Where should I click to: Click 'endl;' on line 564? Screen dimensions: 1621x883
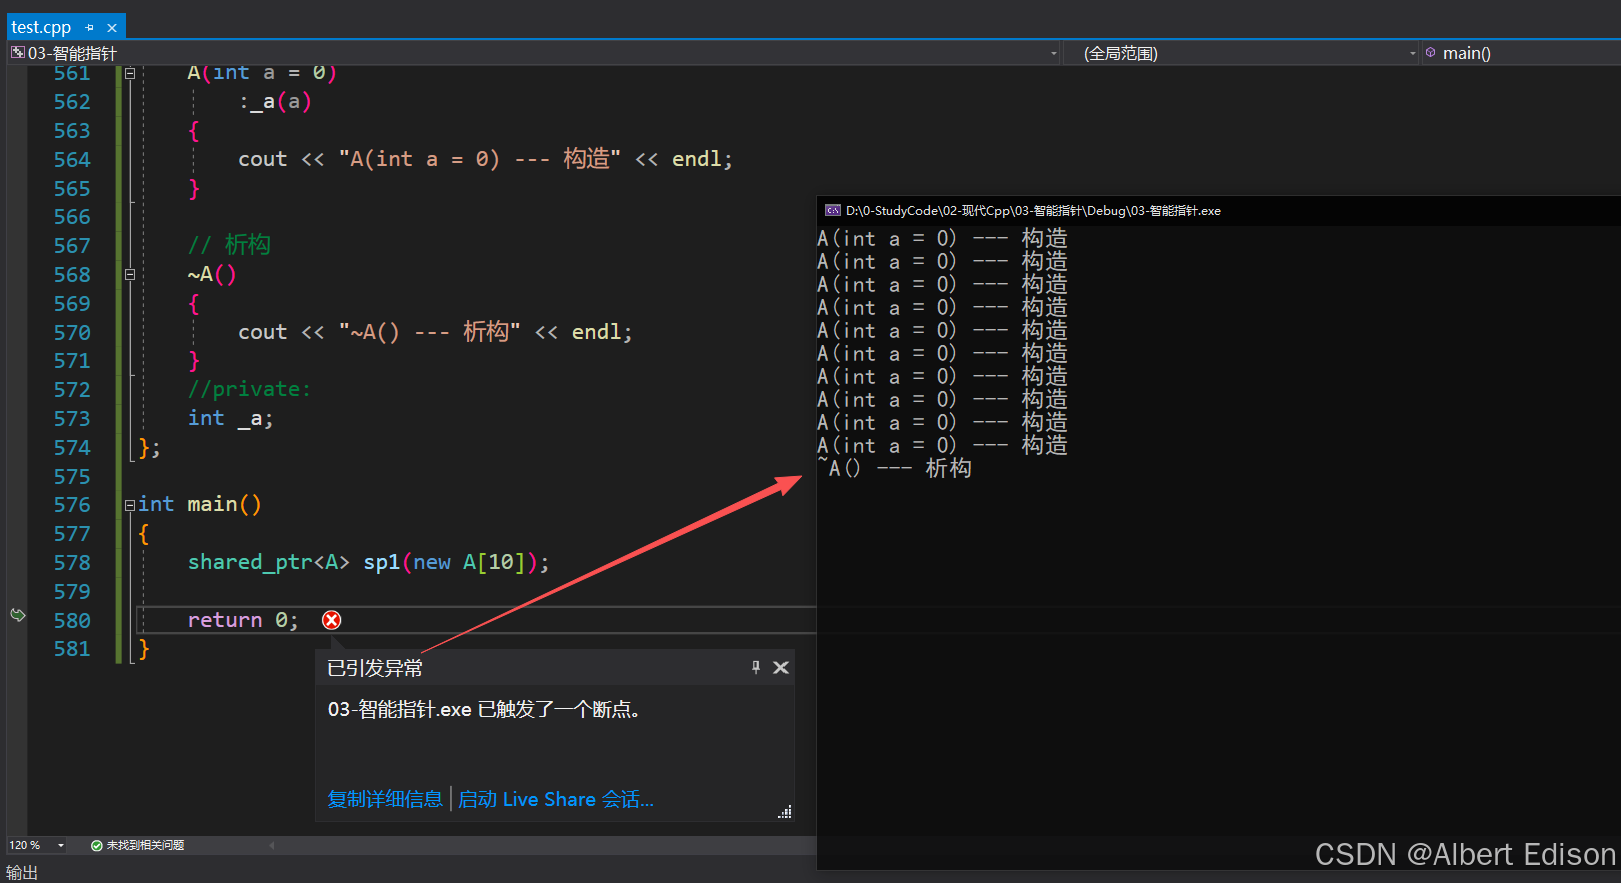pyautogui.click(x=702, y=159)
